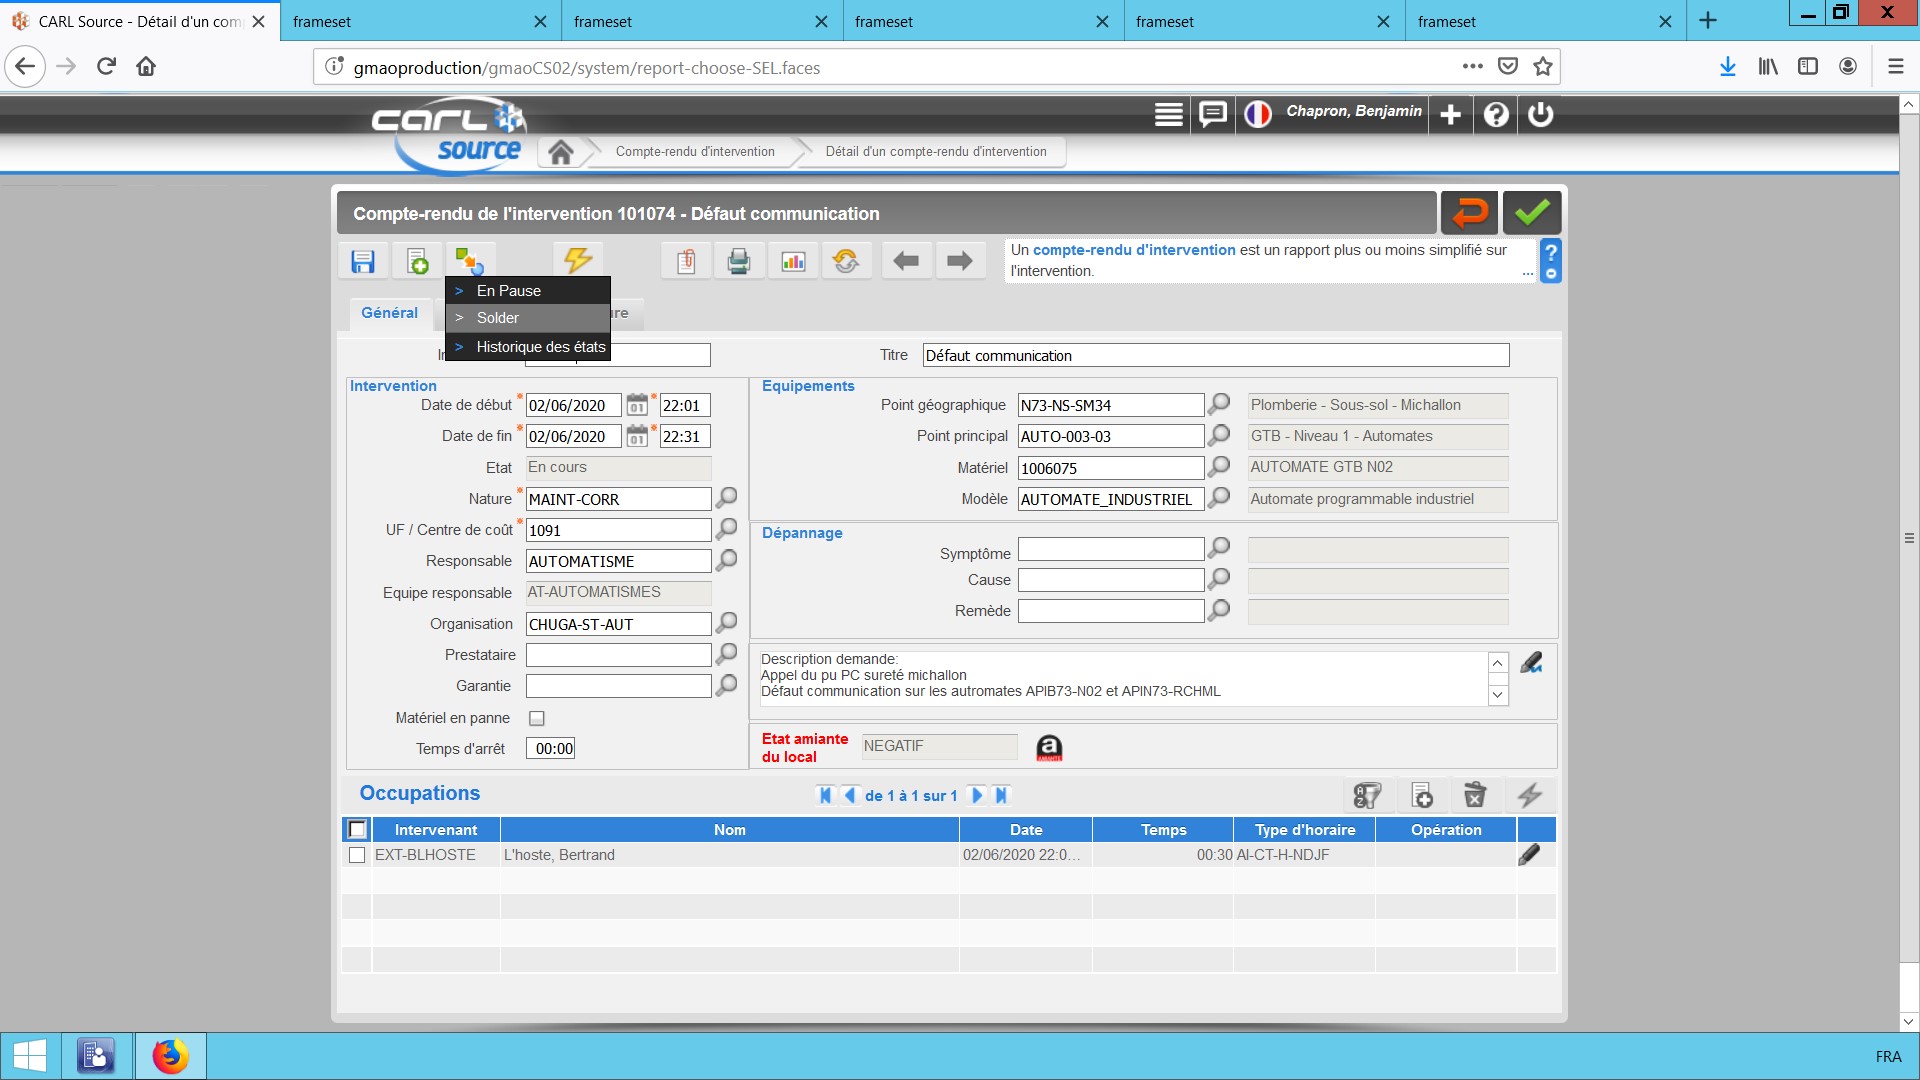Toggle the Matériel en panne checkbox

[537, 719]
